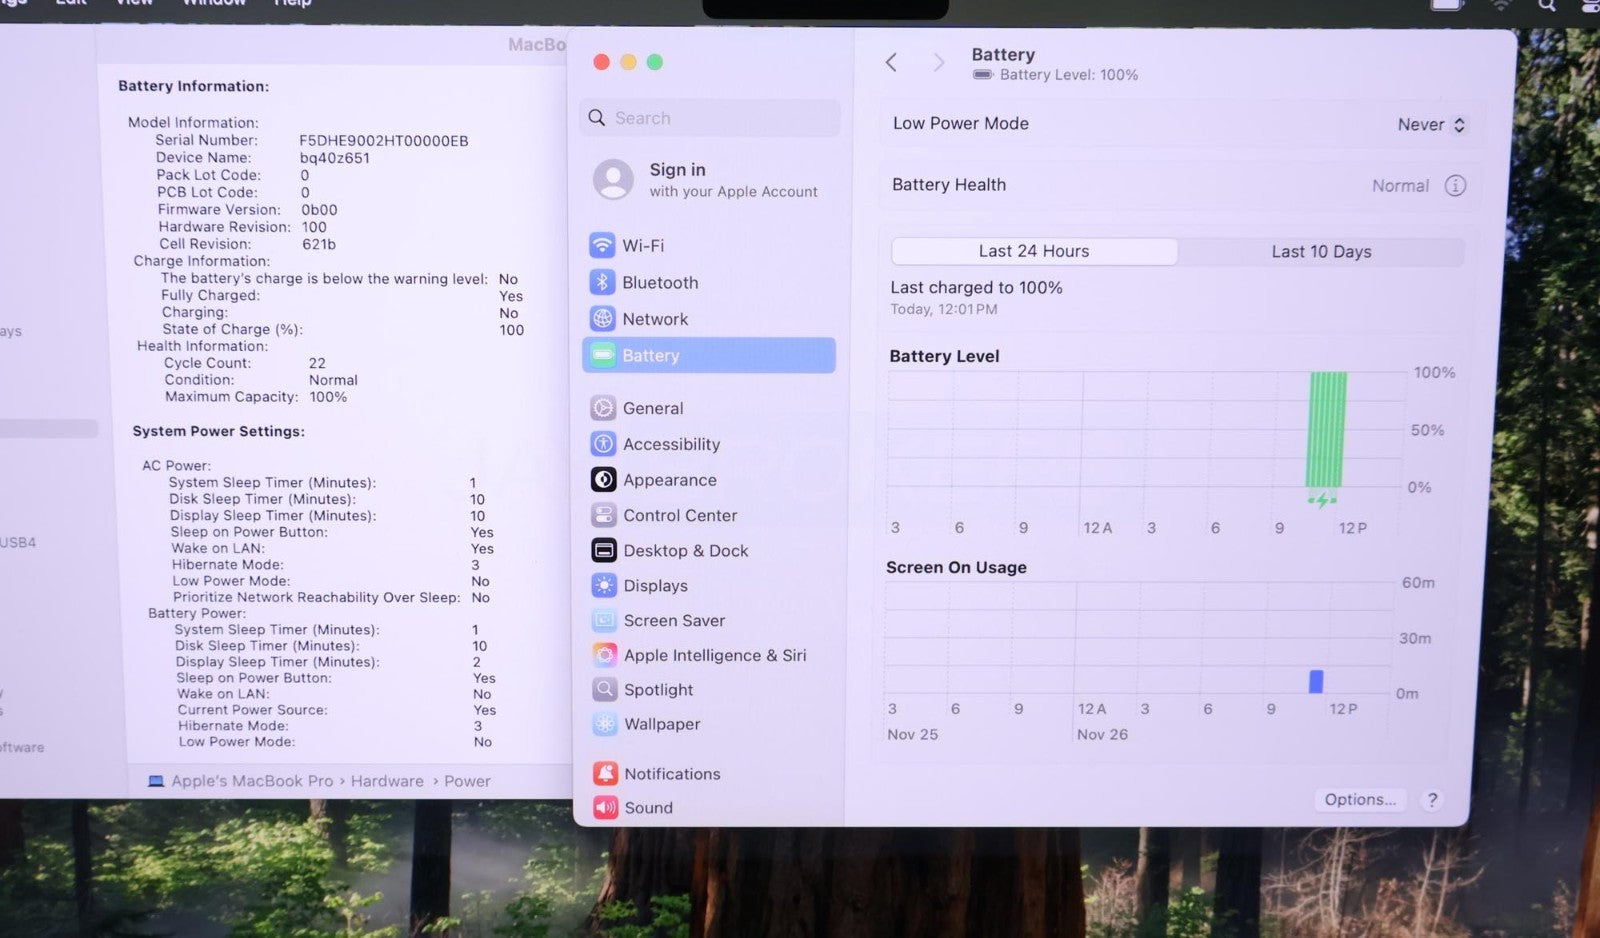Select the Last 24 Hours tab
This screenshot has width=1600, height=938.
[x=1033, y=251]
